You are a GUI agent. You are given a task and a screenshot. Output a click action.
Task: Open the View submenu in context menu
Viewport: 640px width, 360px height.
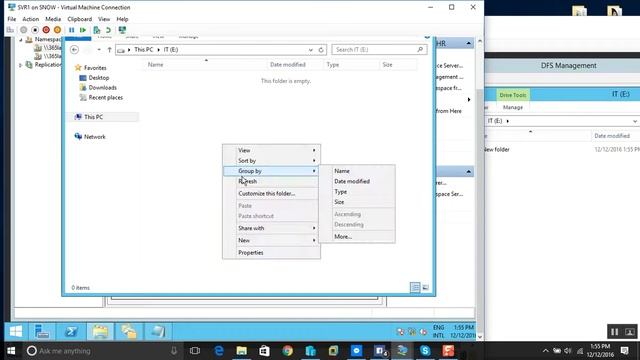[x=271, y=150]
